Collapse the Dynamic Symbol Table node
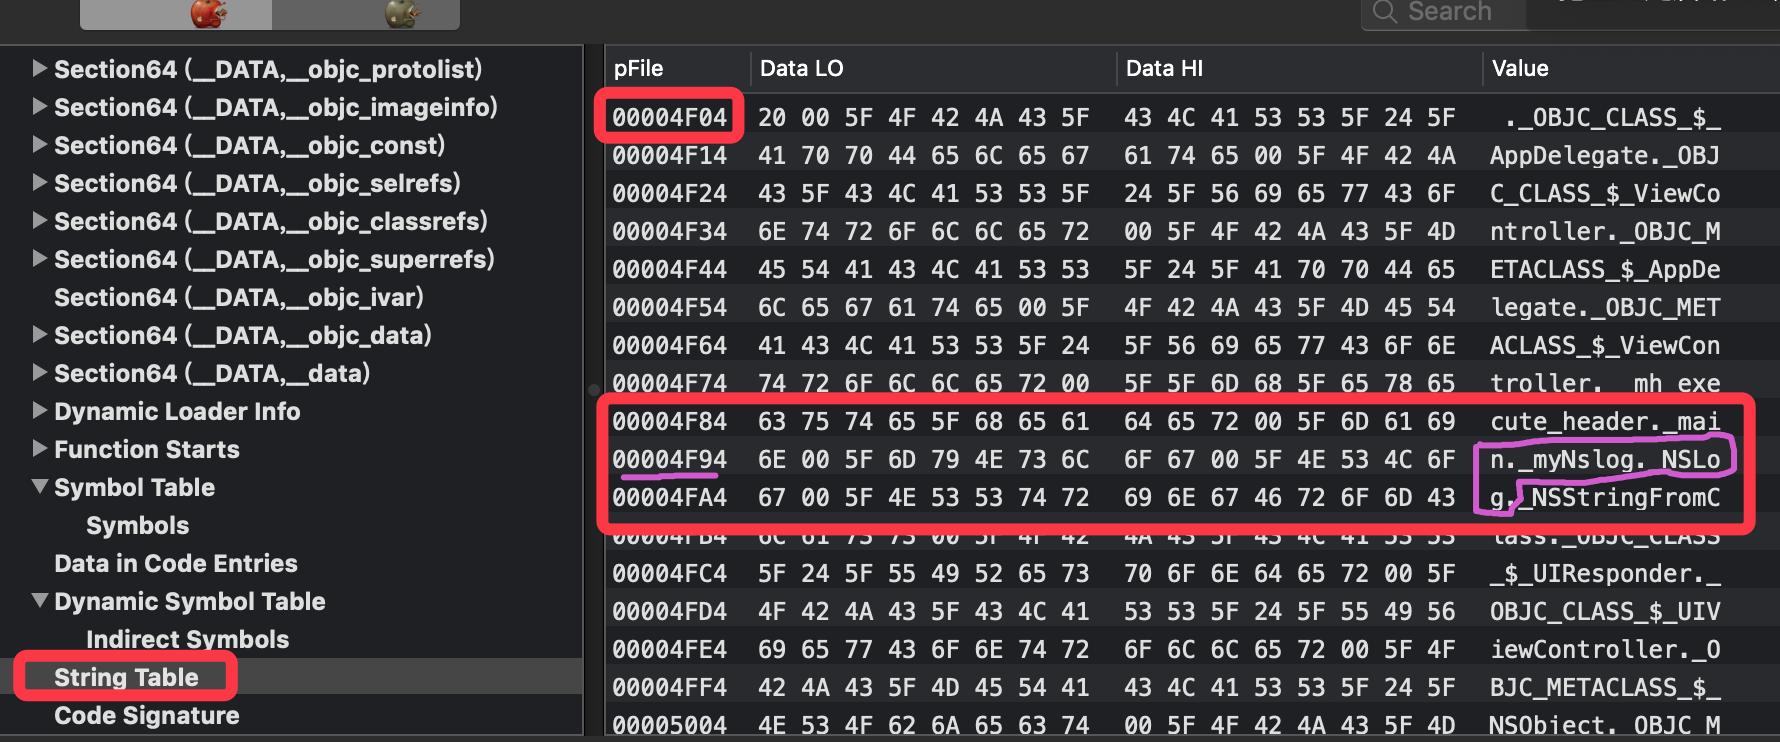 tap(39, 601)
